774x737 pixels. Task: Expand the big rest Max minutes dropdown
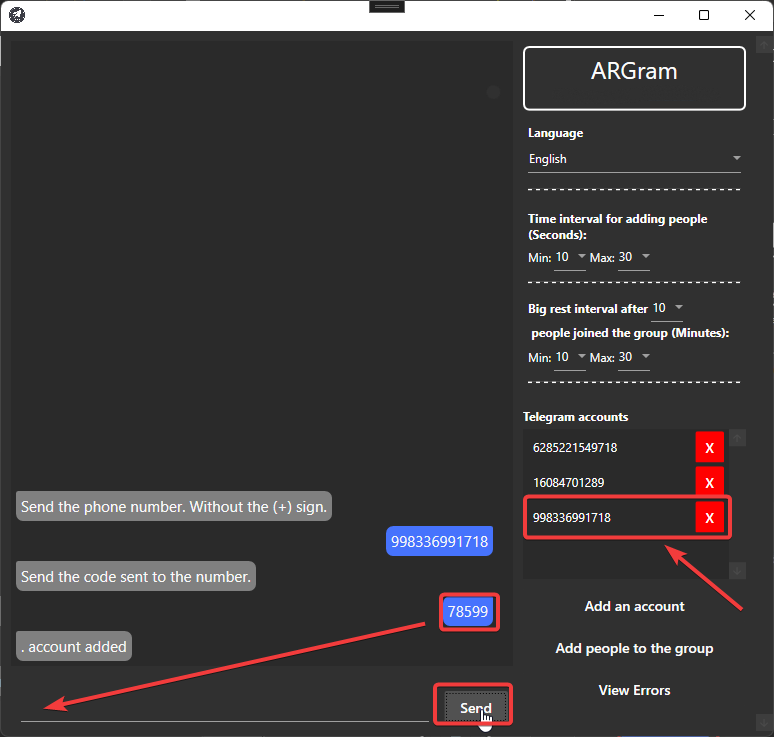point(634,357)
